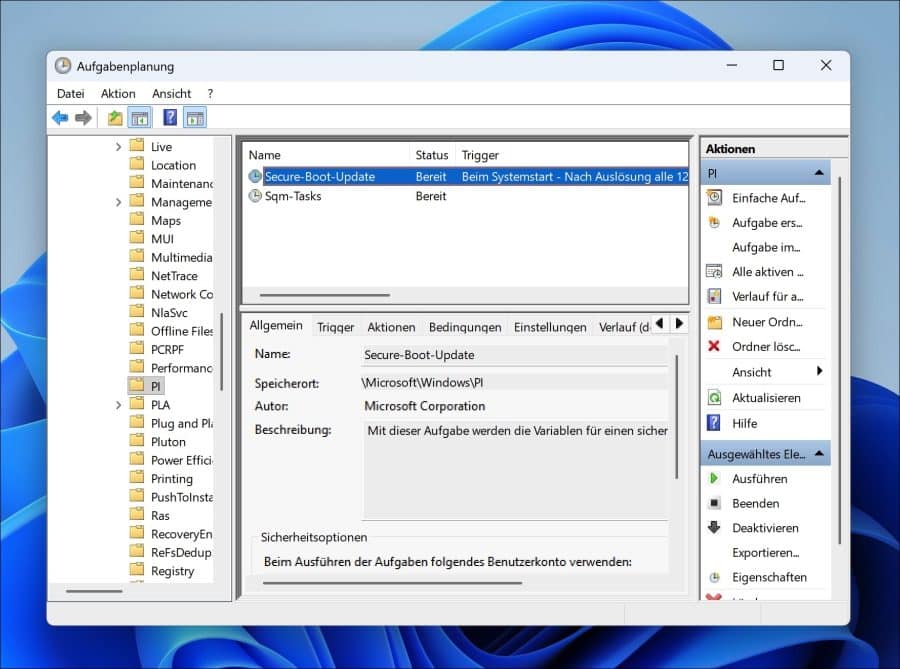Disable the task with the Deaktivieren arrow icon
The height and width of the screenshot is (669, 900).
point(716,527)
